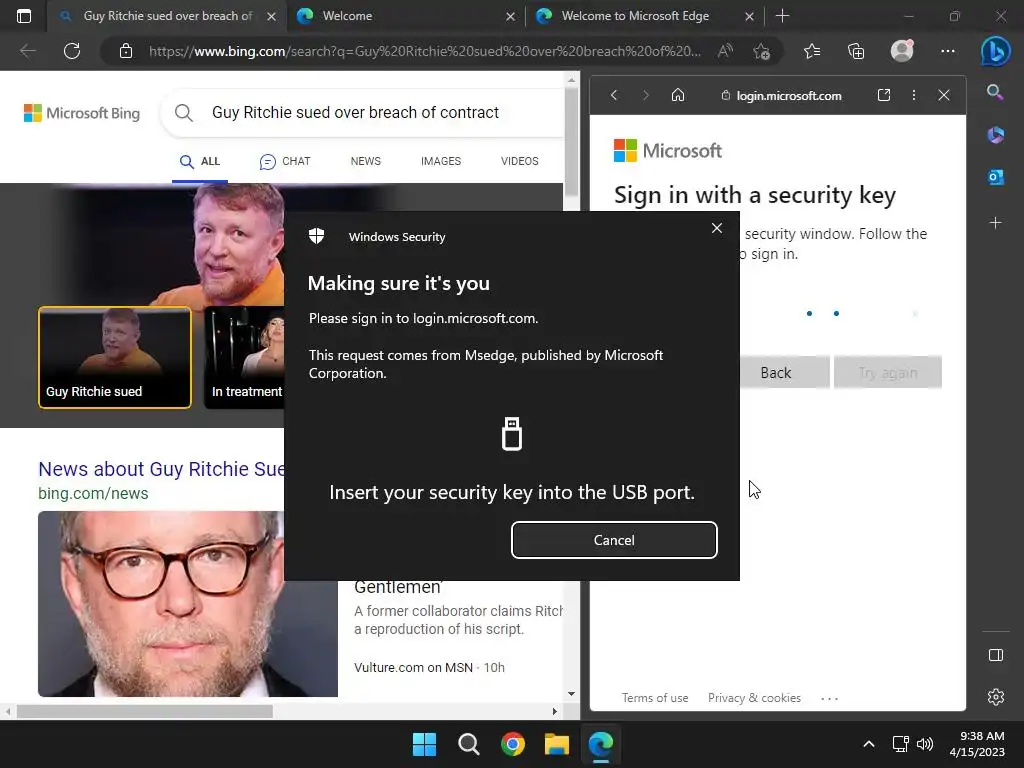Image resolution: width=1024 pixels, height=768 pixels.
Task: Open the volume tray icon
Action: (x=925, y=744)
